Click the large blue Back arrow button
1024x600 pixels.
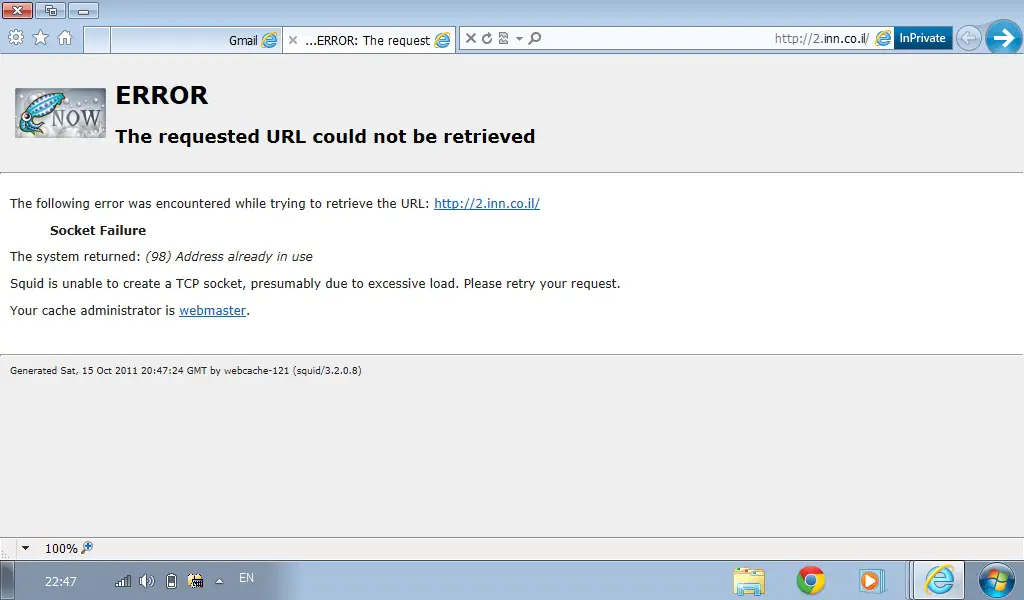pos(1003,38)
